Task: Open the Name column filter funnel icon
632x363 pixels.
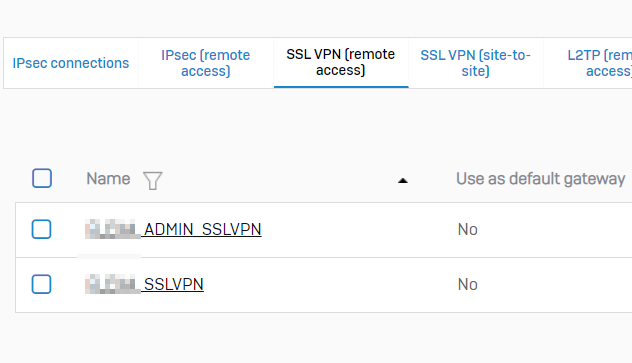Action: (153, 180)
